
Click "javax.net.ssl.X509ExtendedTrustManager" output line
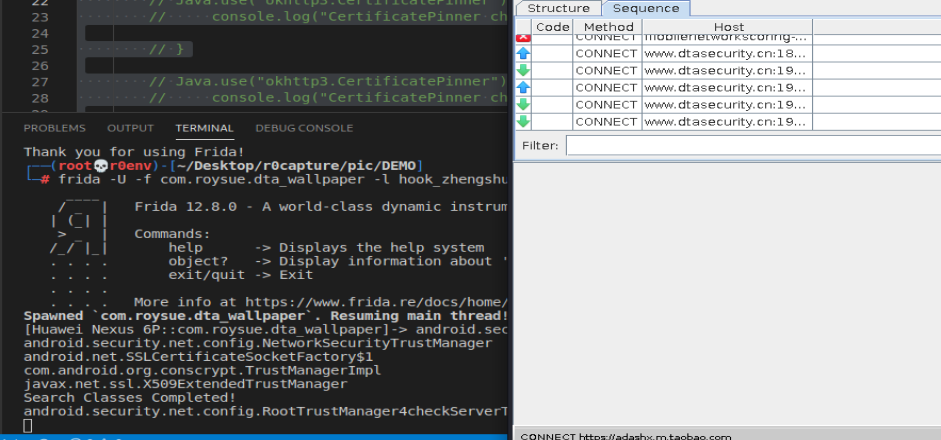185,384
